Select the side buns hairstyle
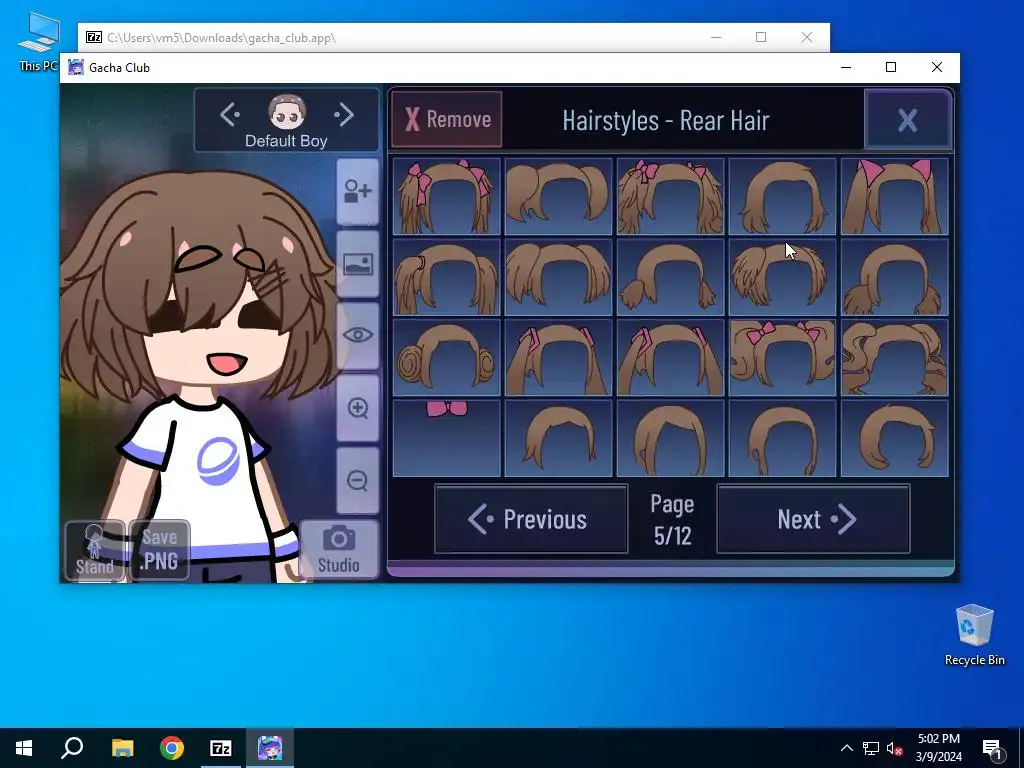 [x=447, y=358]
